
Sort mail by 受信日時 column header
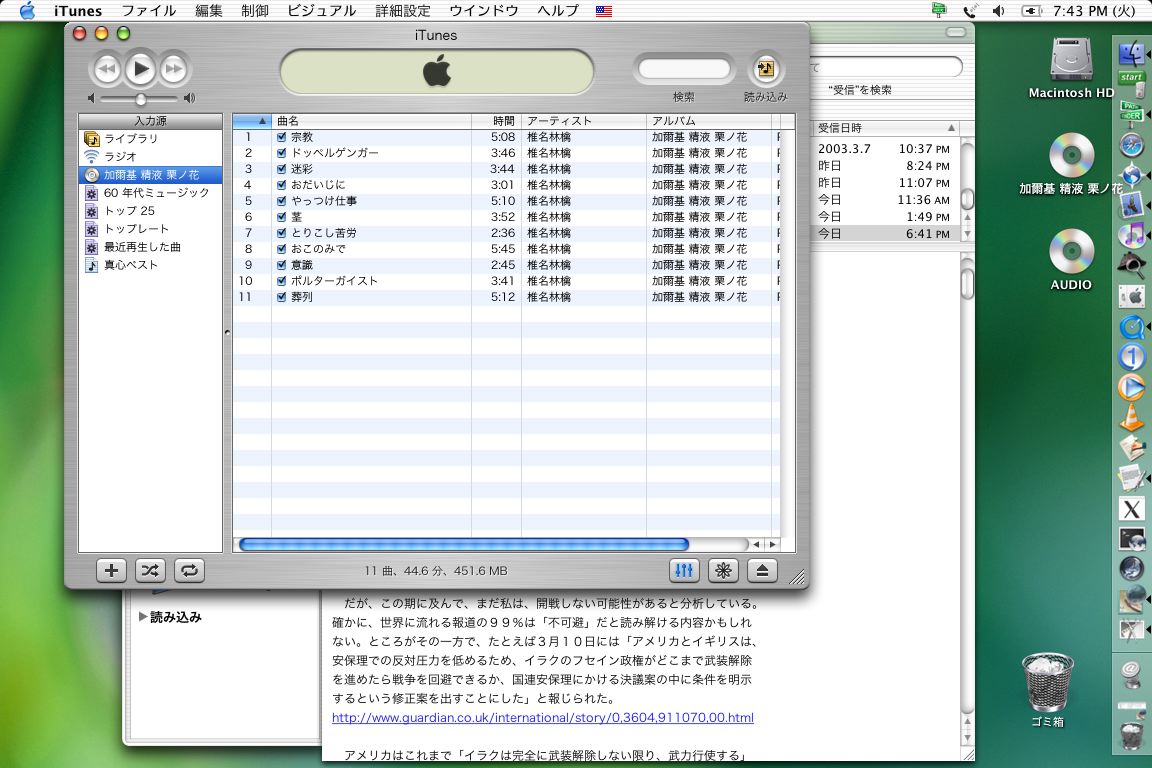coord(885,128)
